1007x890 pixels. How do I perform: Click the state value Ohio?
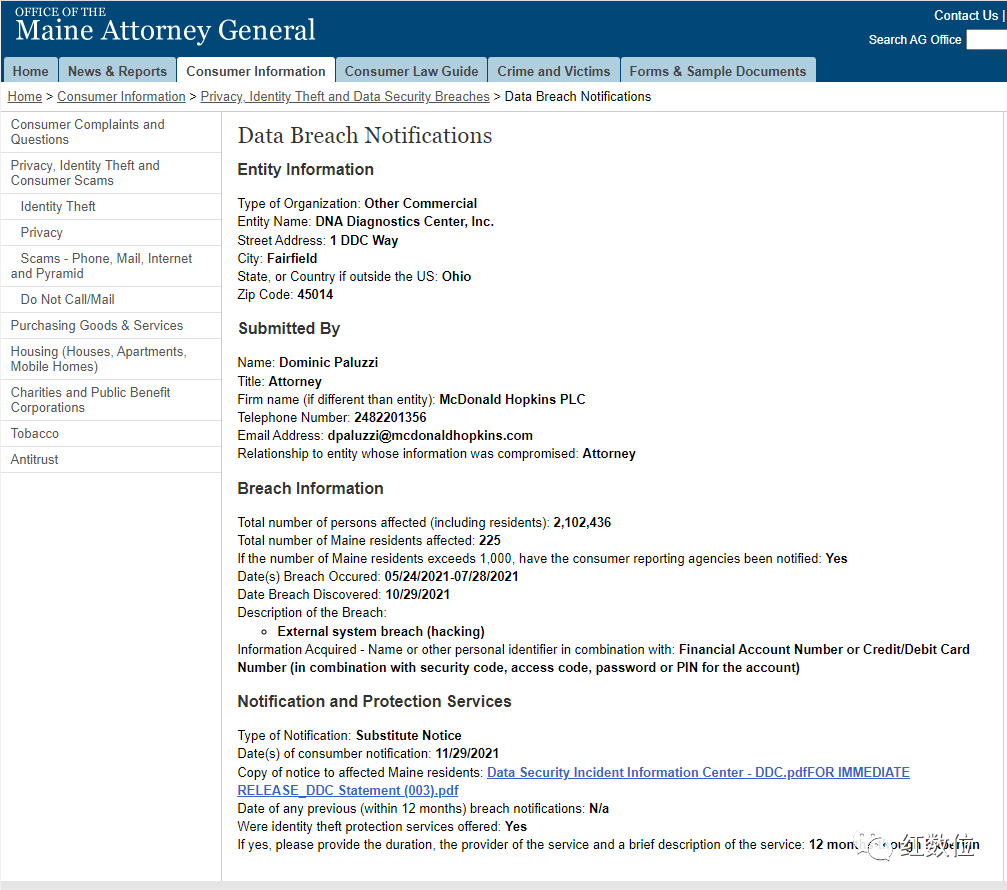[x=457, y=277]
